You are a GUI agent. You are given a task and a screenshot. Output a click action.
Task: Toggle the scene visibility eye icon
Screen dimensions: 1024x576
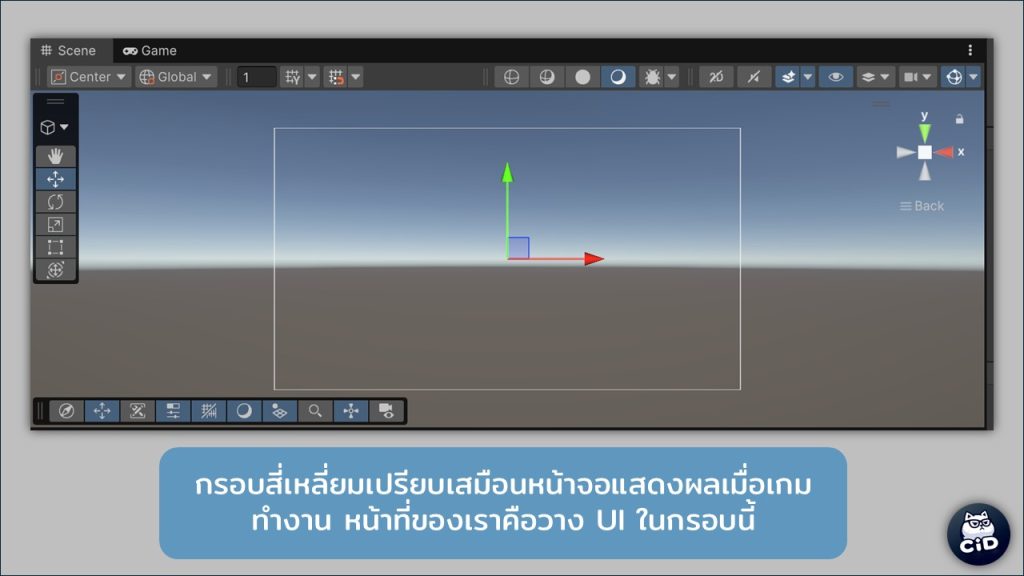(836, 77)
